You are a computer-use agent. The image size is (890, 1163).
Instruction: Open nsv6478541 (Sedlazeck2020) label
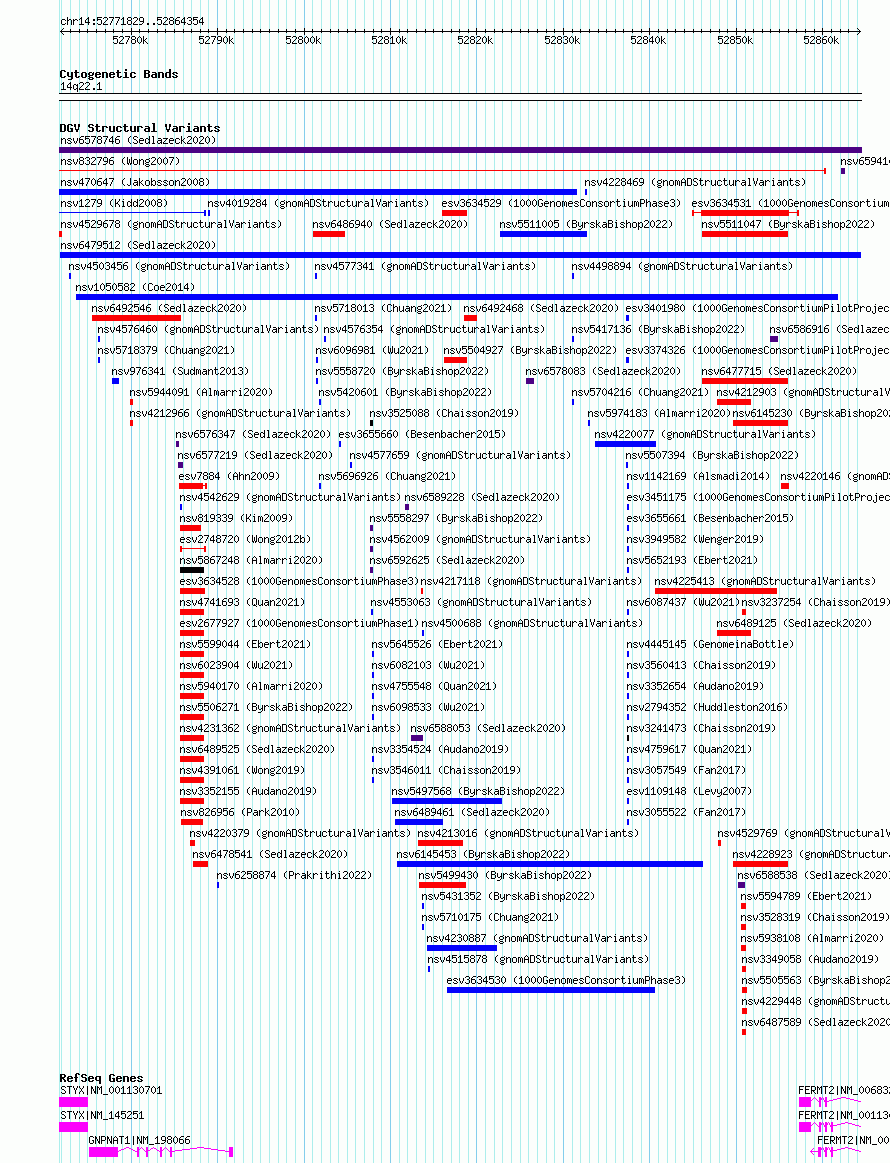270,854
